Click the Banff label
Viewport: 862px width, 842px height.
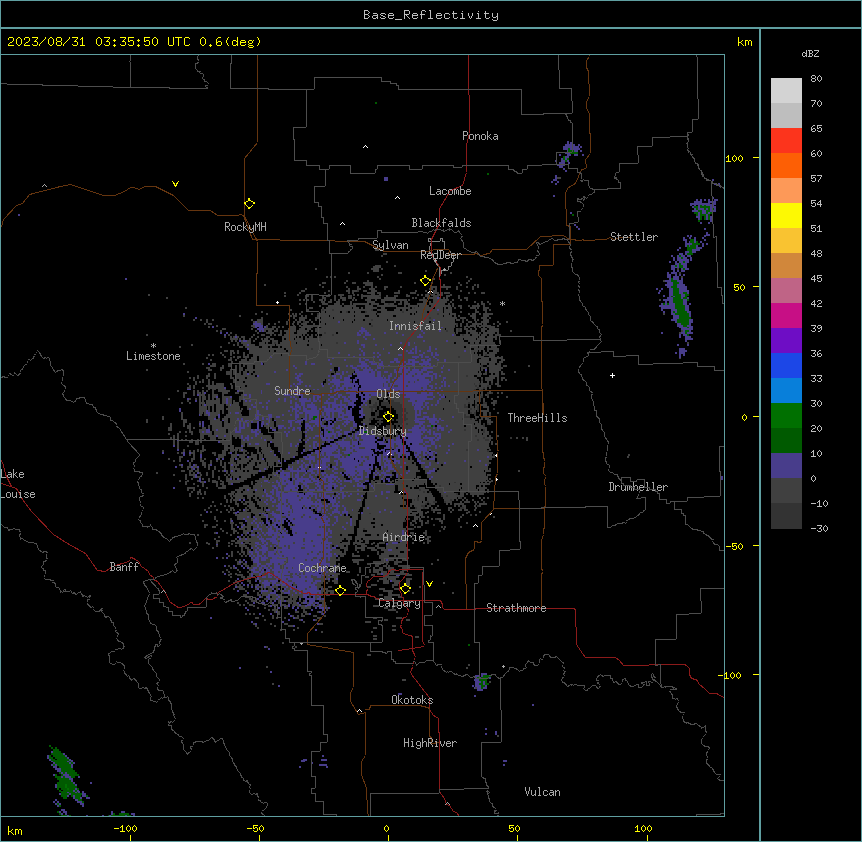[x=124, y=567]
